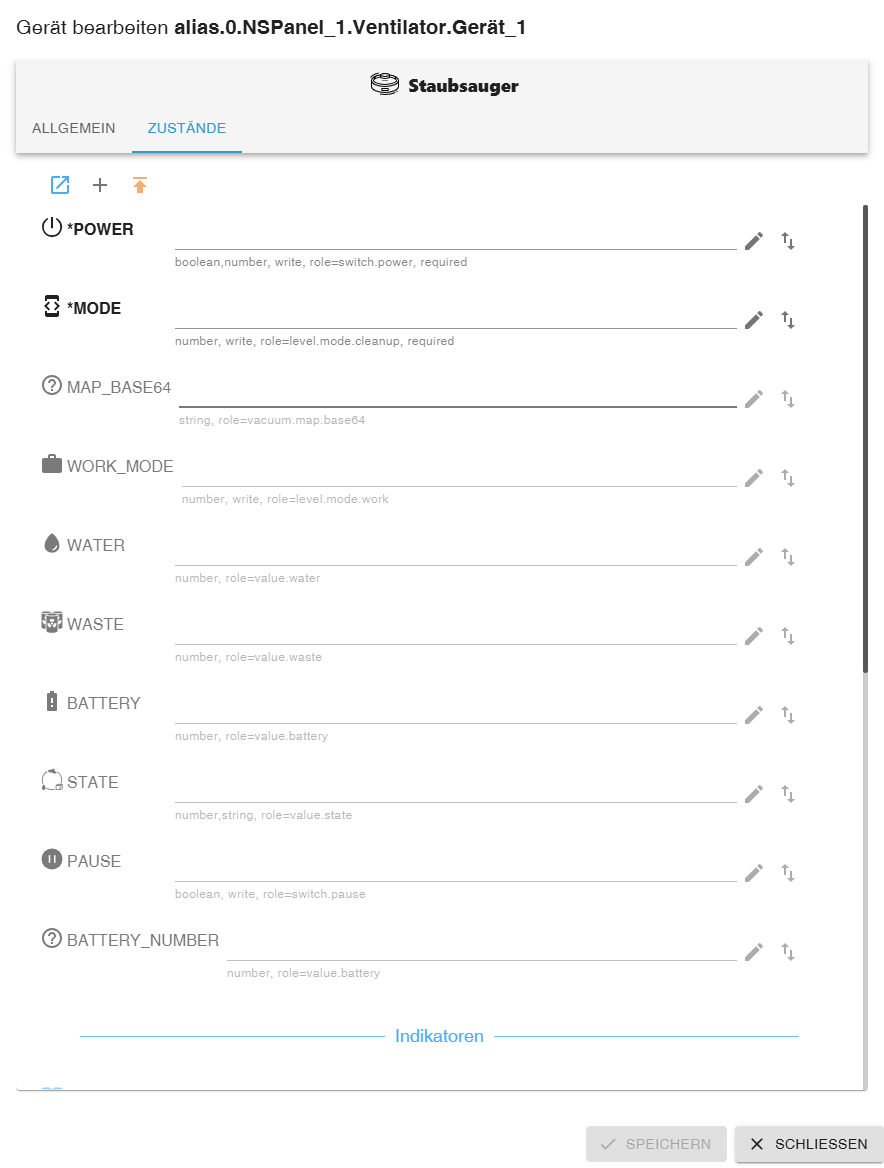Image resolution: width=884 pixels, height=1168 pixels.
Task: Click the swap arrows icon for MODE
Action: 788,320
